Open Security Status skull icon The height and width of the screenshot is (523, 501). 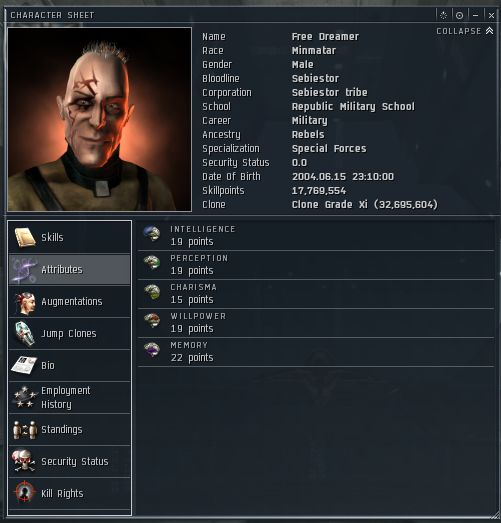[23, 461]
